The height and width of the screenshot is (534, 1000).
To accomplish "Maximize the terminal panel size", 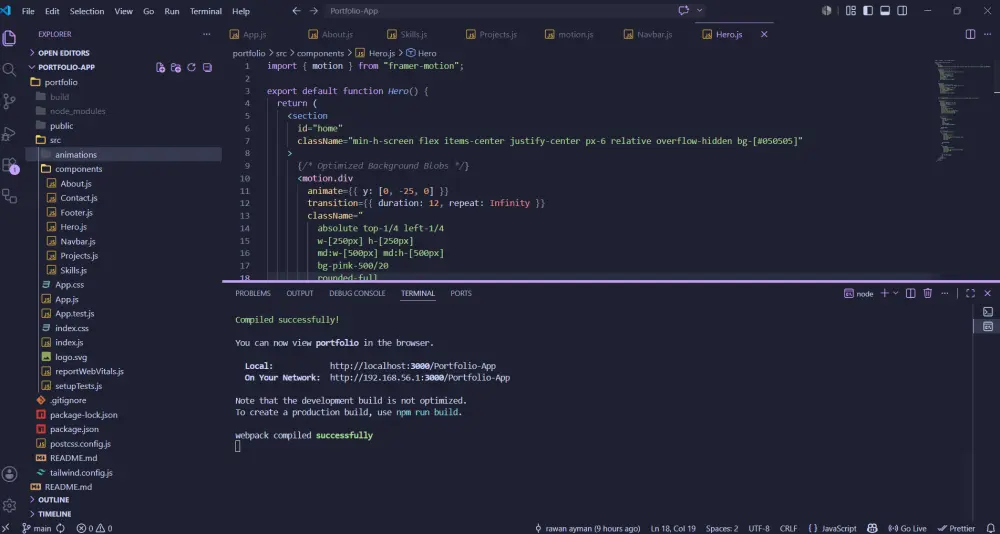I will pyautogui.click(x=970, y=293).
